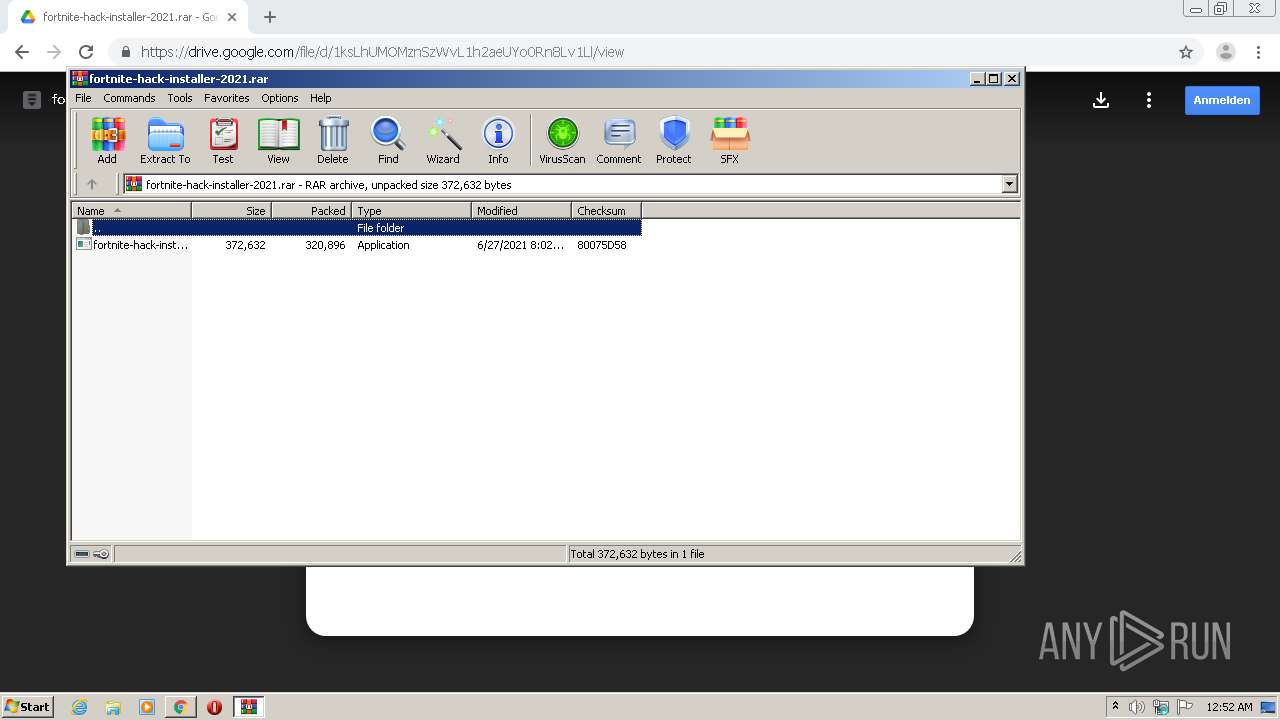Go back in Chrome
1280x720 pixels.
[x=22, y=52]
